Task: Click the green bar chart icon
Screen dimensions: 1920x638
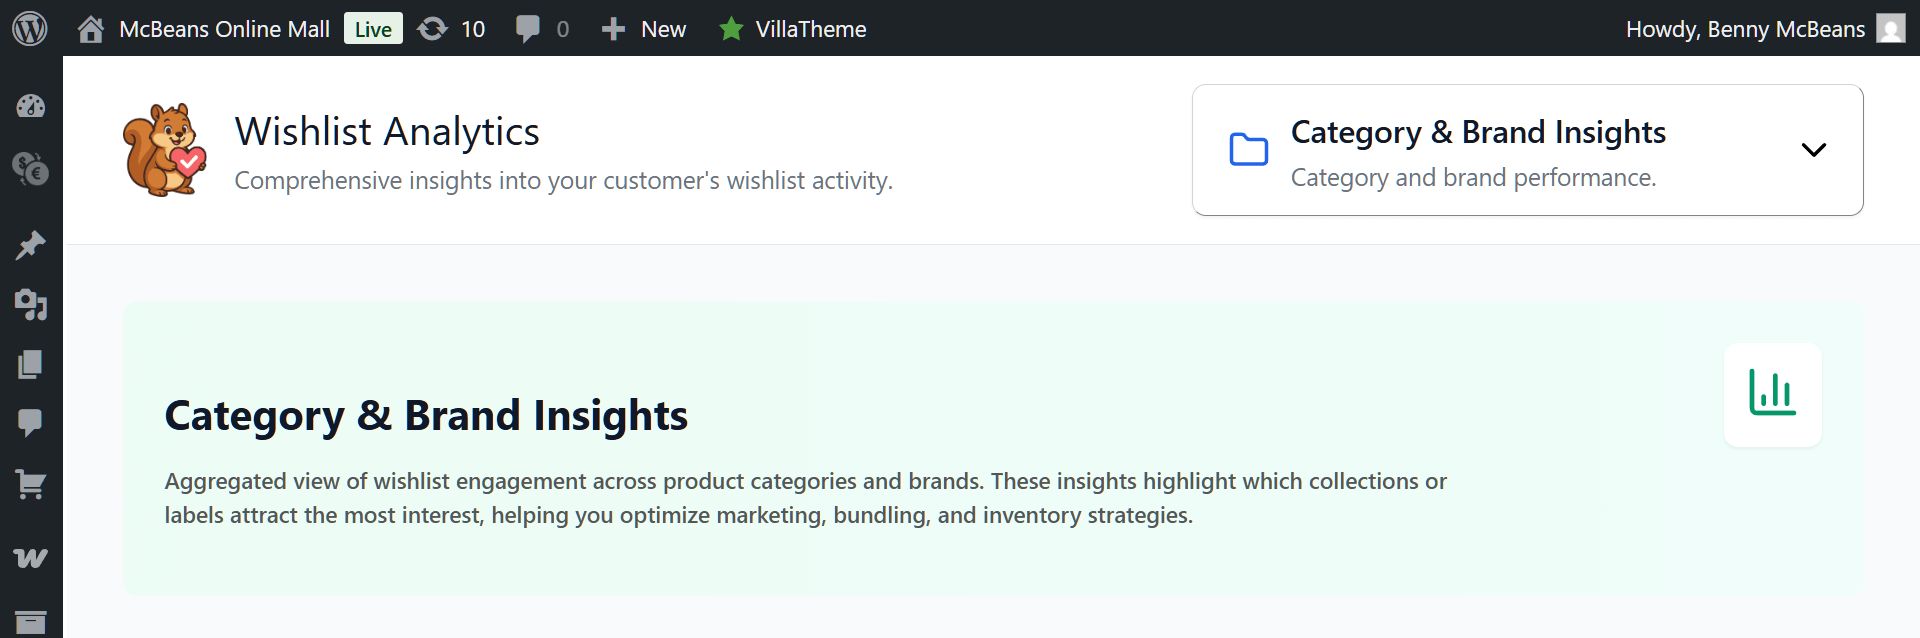Action: click(x=1772, y=394)
